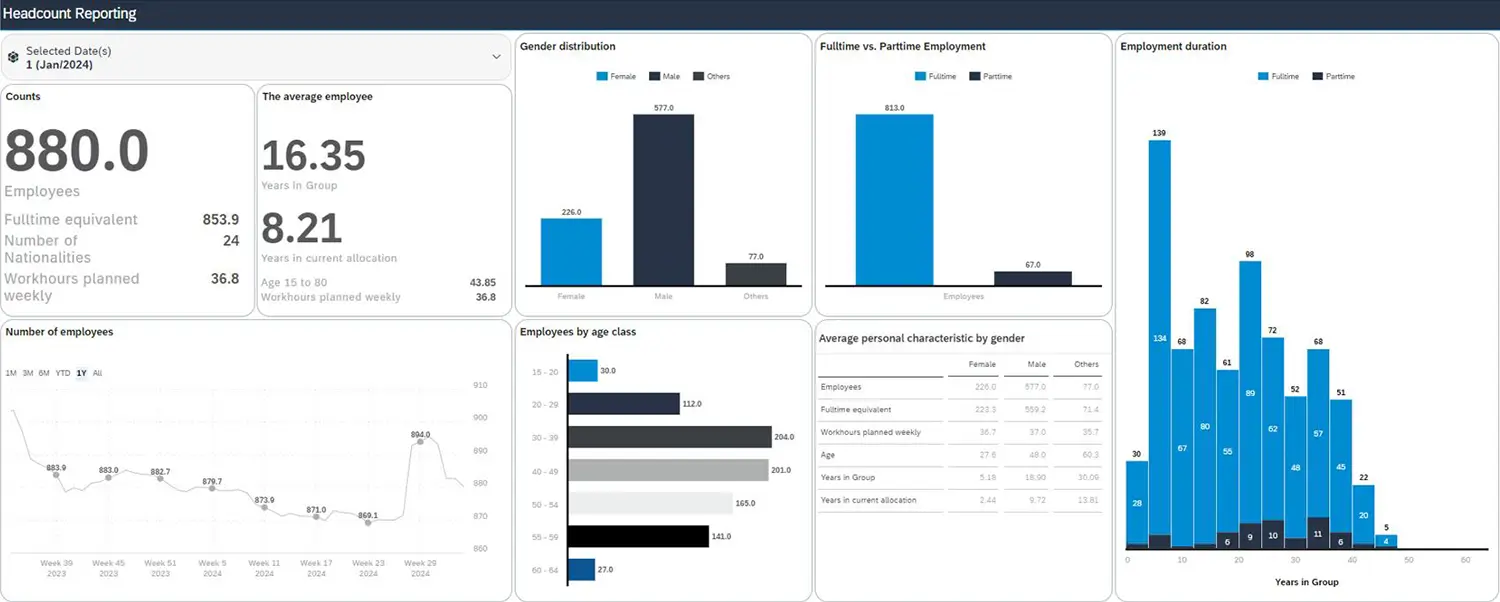Toggle the Male legend swatch in Gender distribution
1500x602 pixels.
[x=654, y=76]
